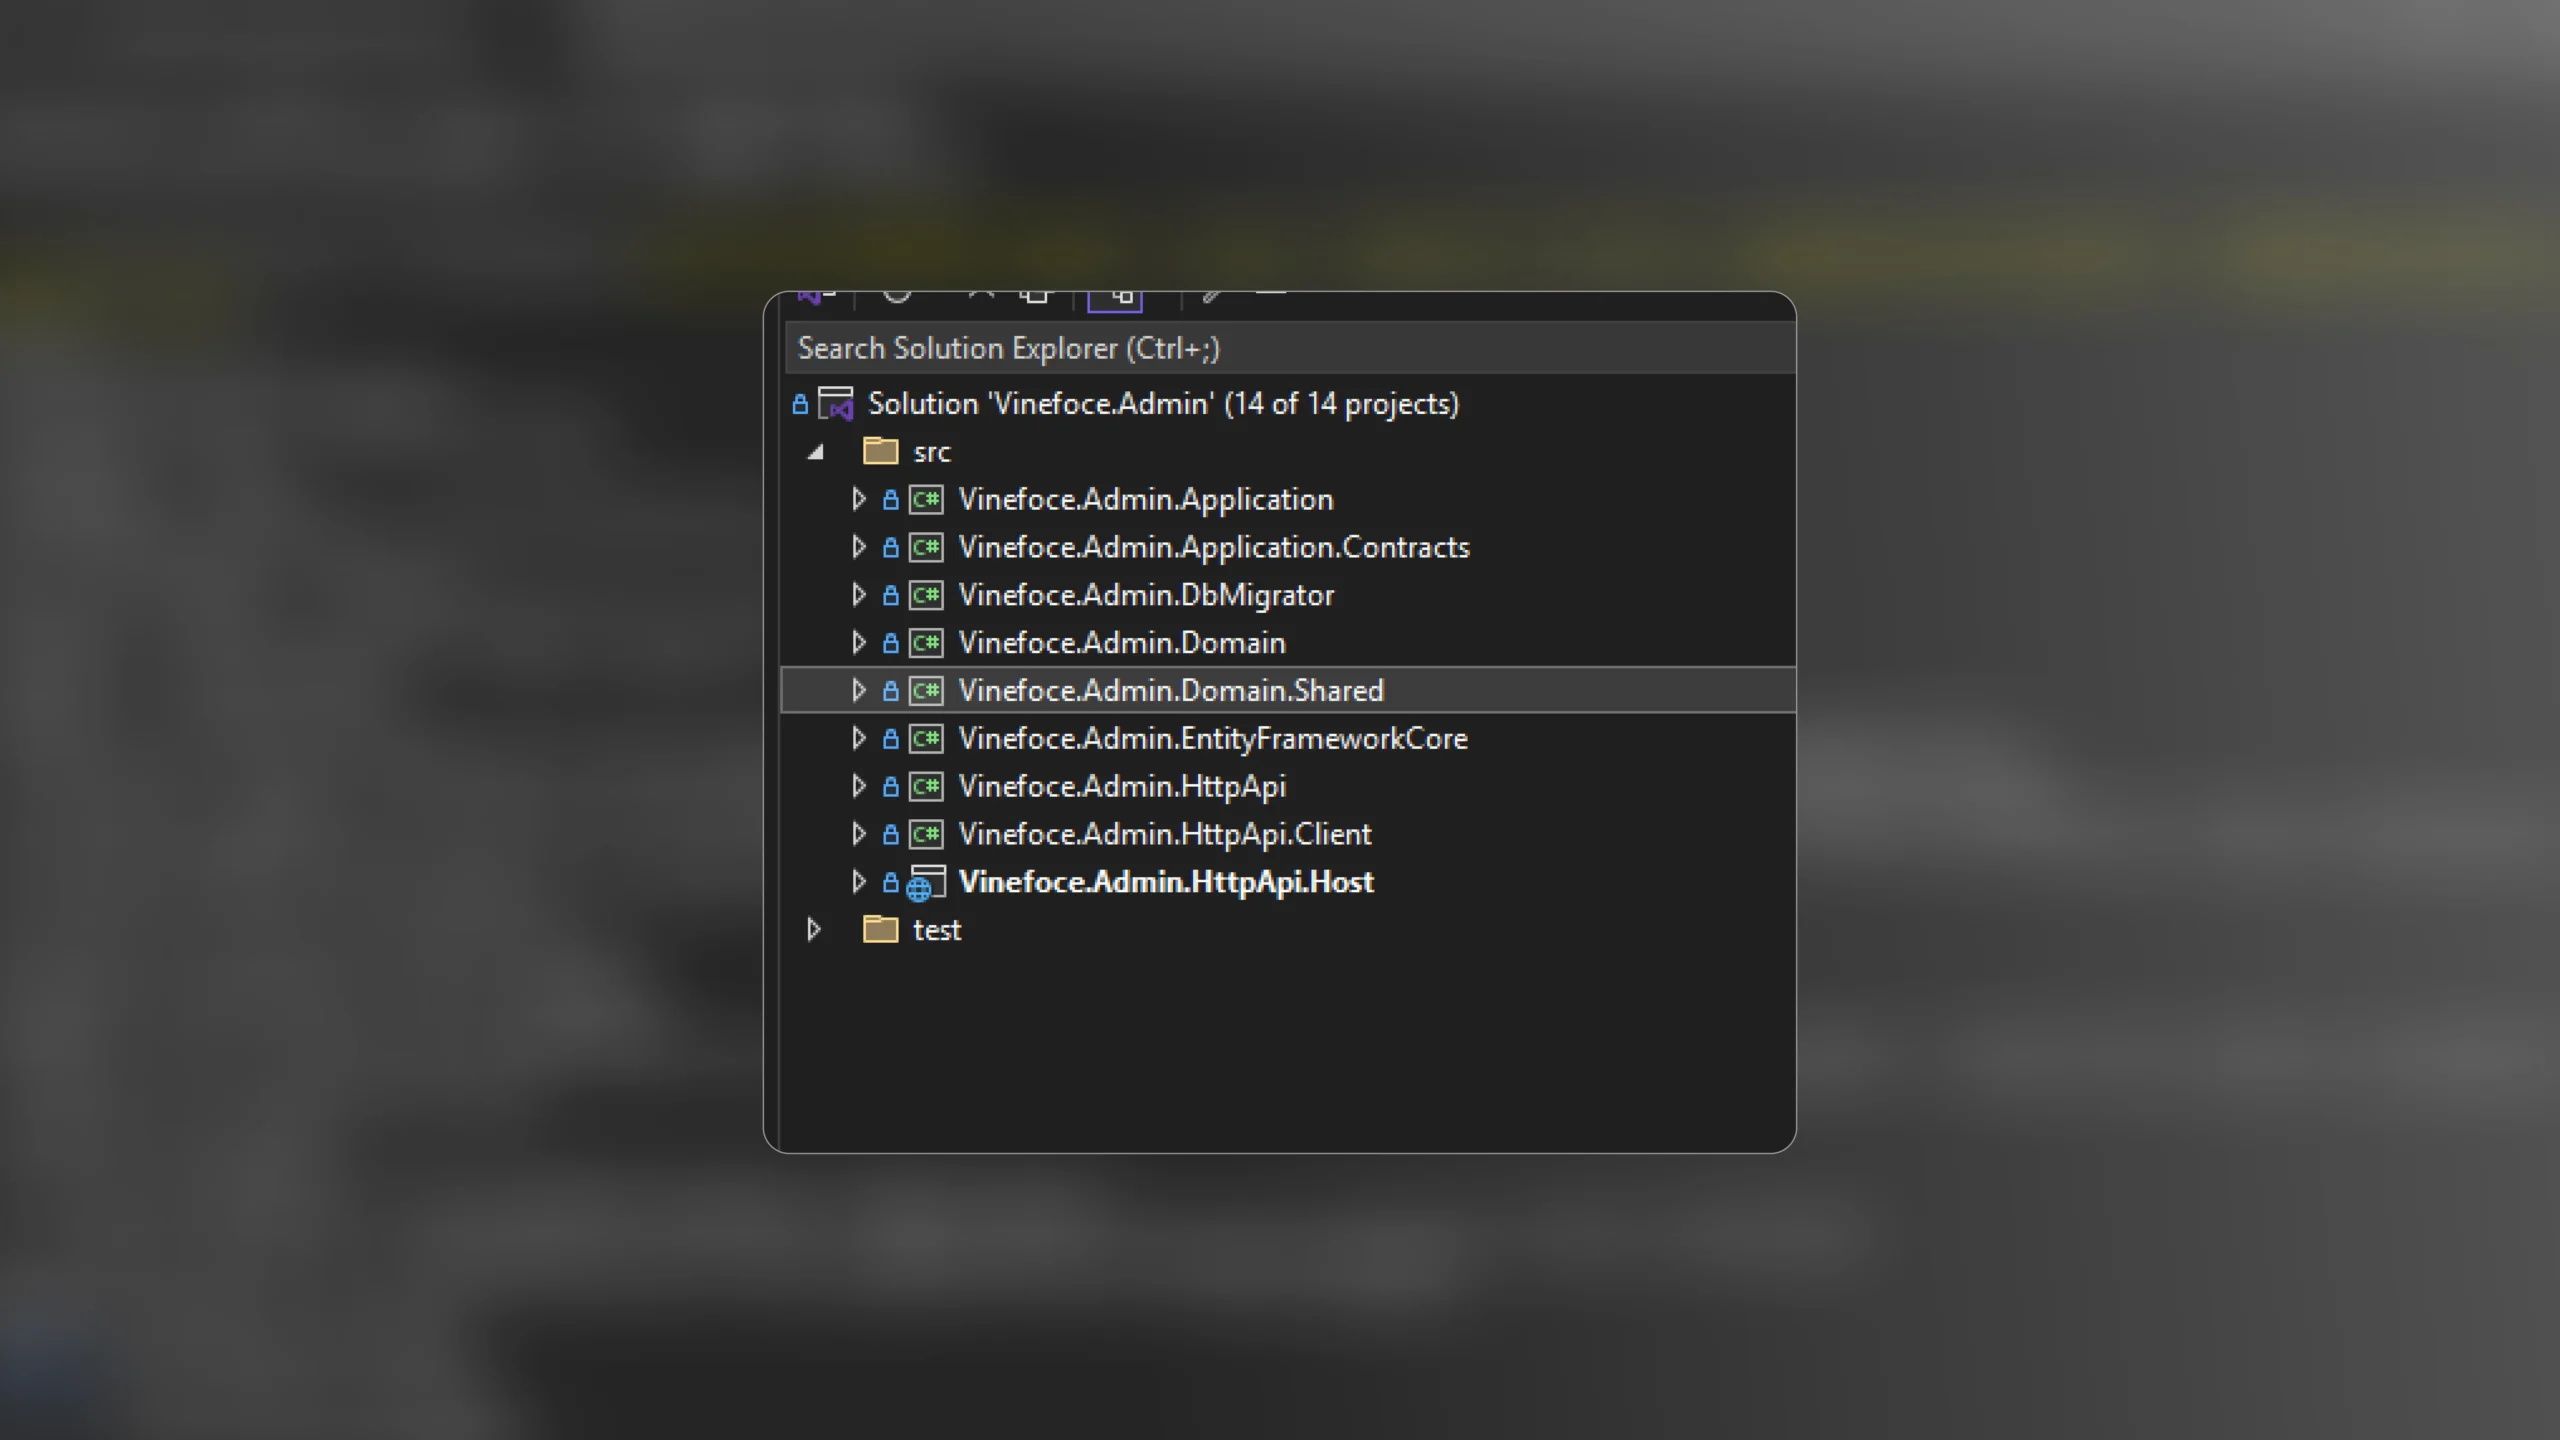Expand Vinefoce.Admin.Application.Contracts arrow
The height and width of the screenshot is (1440, 2560).
[858, 547]
